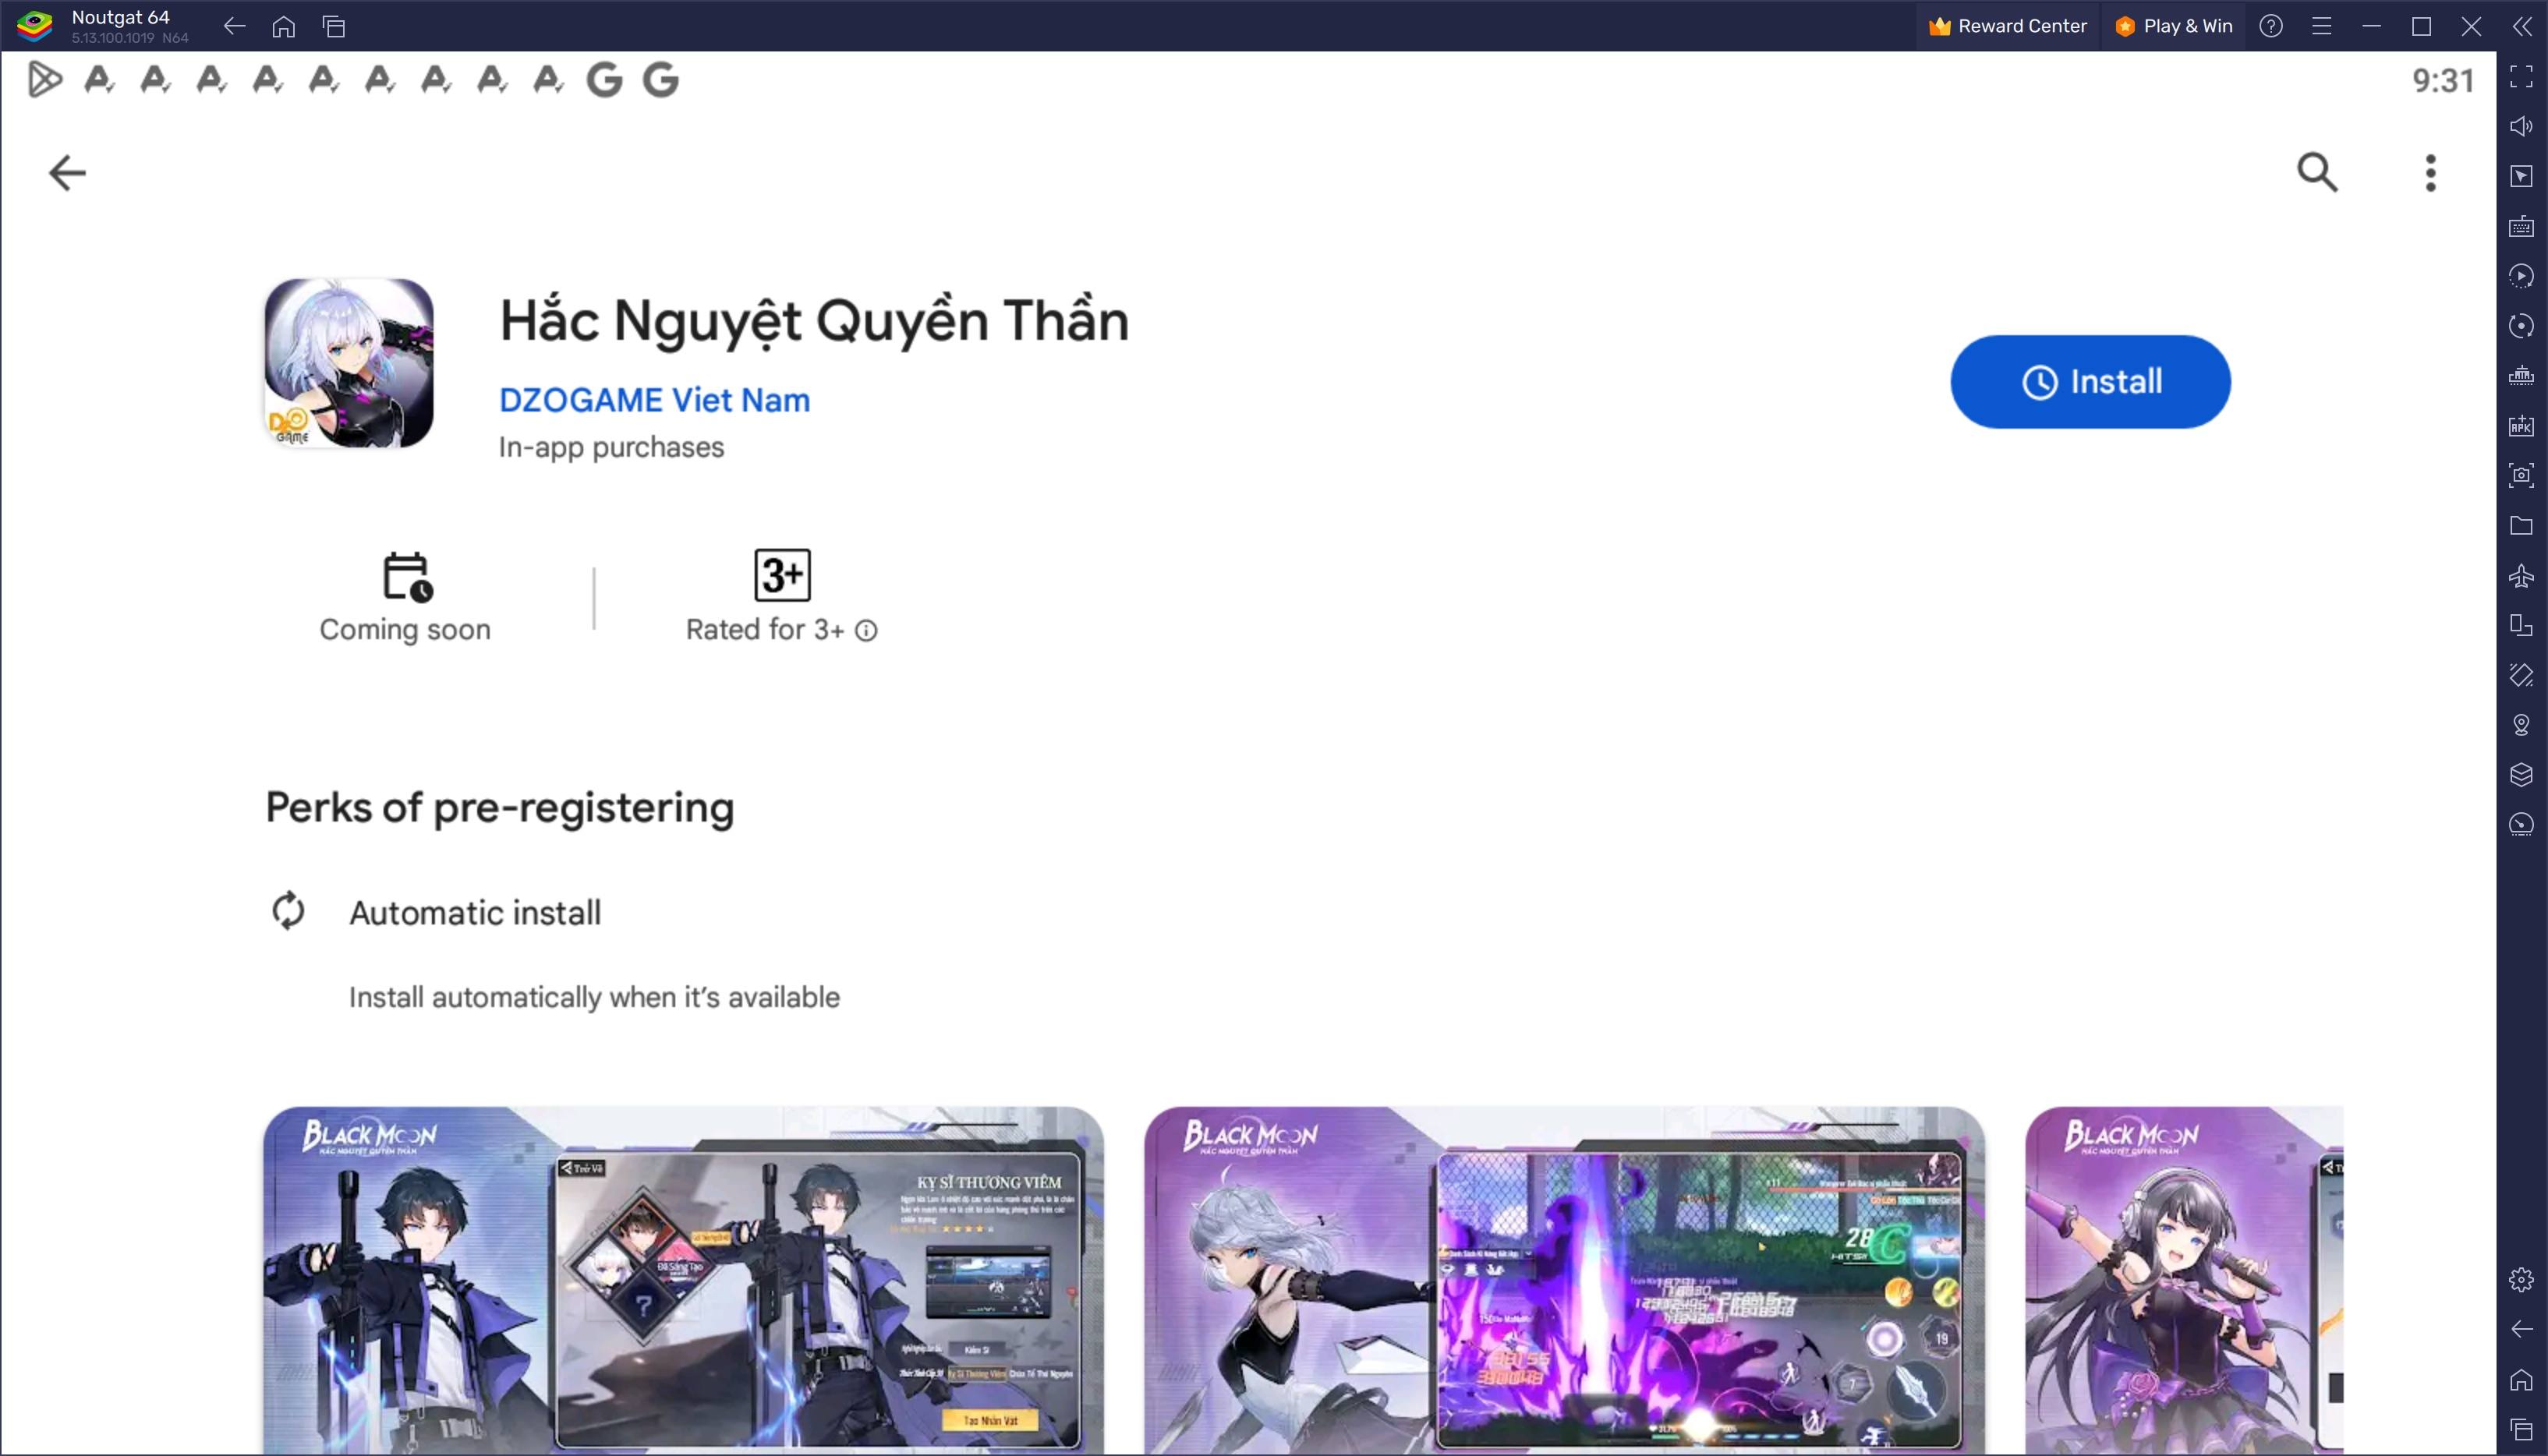The image size is (2548, 1456).
Task: Click the volume speaker icon in sidebar
Action: [x=2521, y=126]
